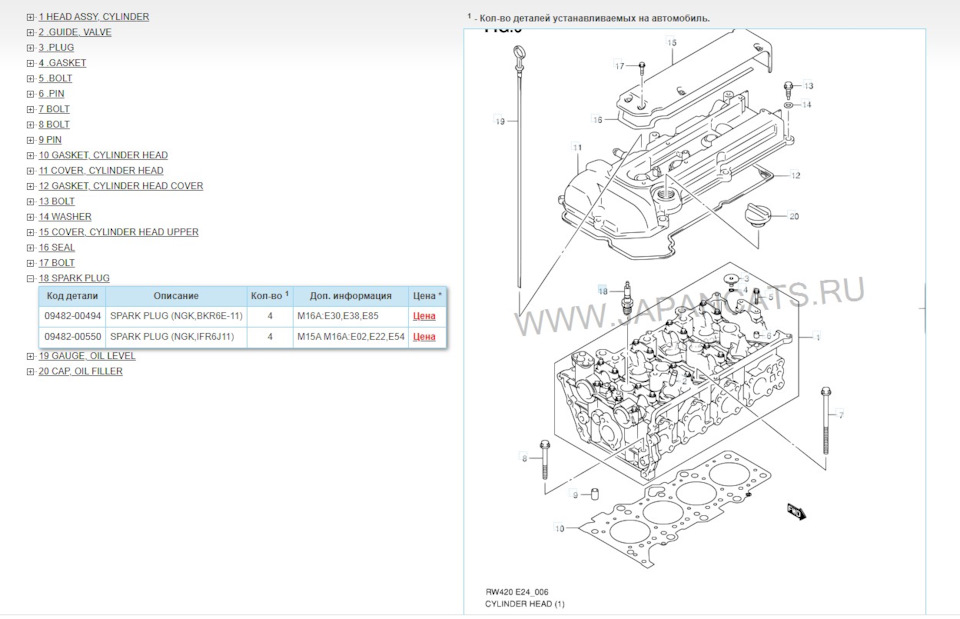Screen dimensions: 960x619
Task: Select part code 09482-00550 cell
Action: click(72, 337)
